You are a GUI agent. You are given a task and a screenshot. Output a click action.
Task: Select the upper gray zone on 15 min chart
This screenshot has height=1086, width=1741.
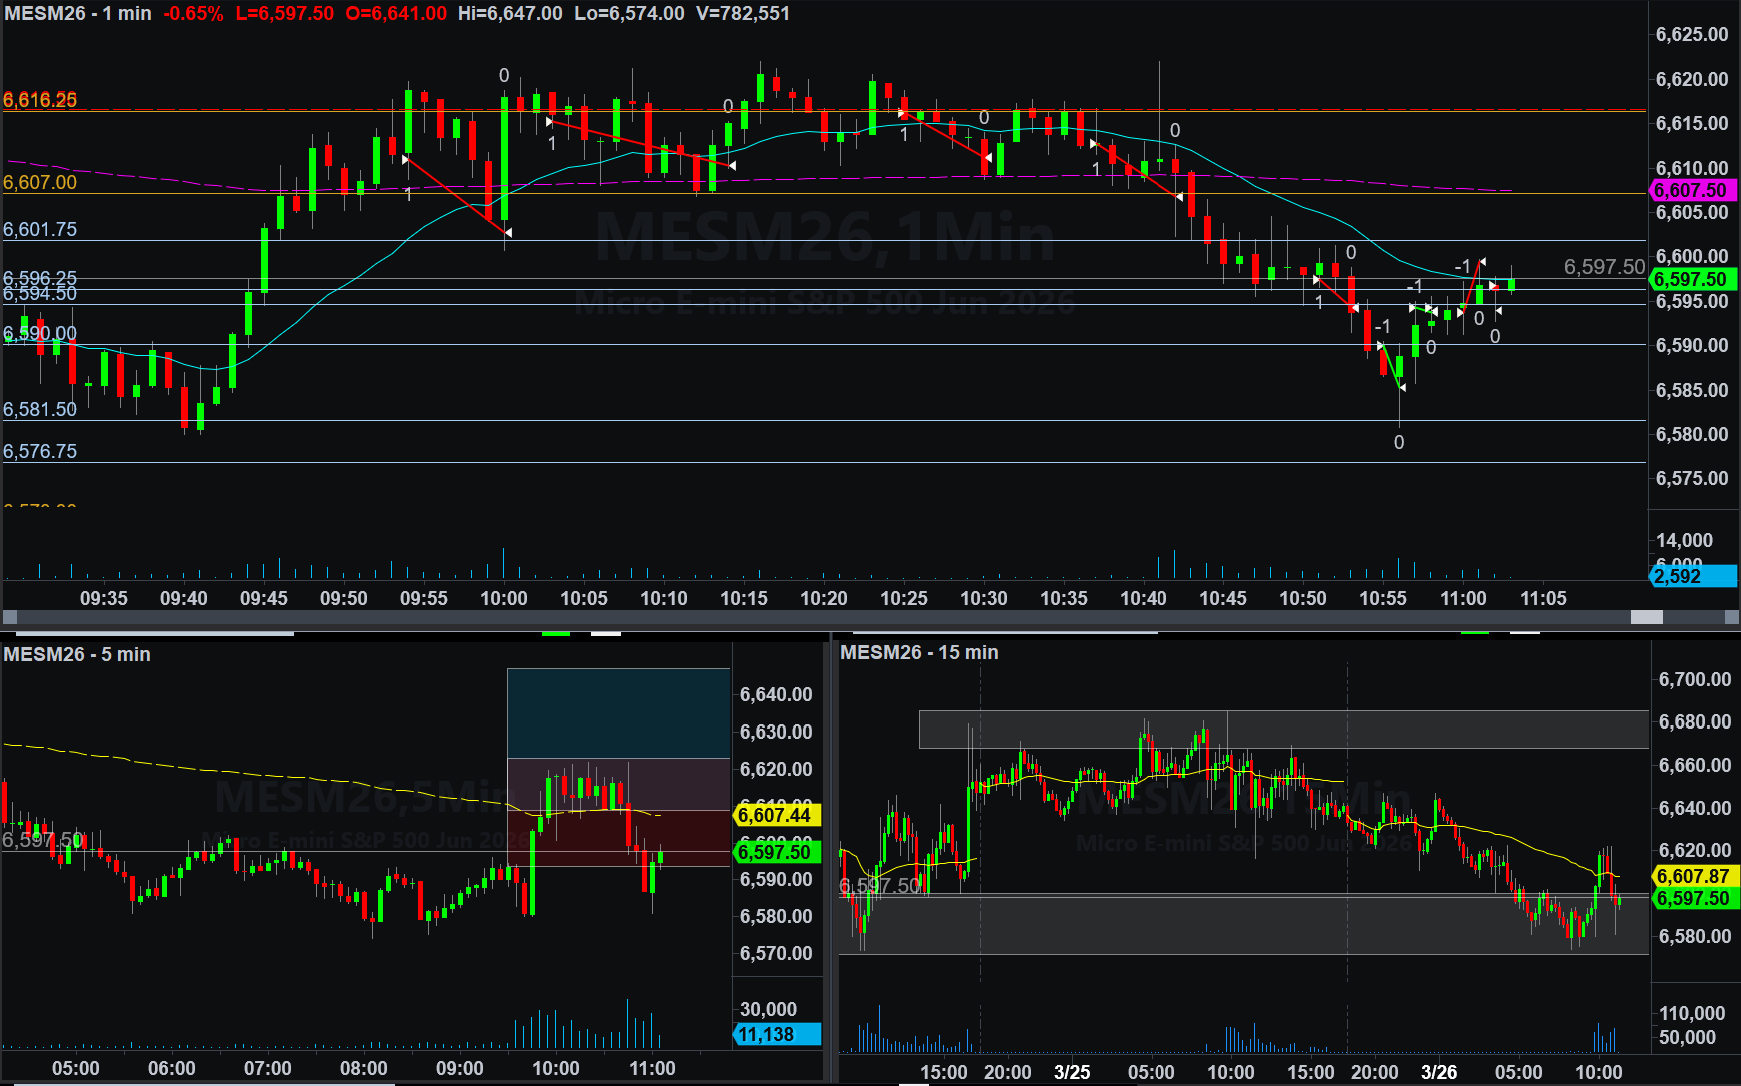tap(1283, 729)
